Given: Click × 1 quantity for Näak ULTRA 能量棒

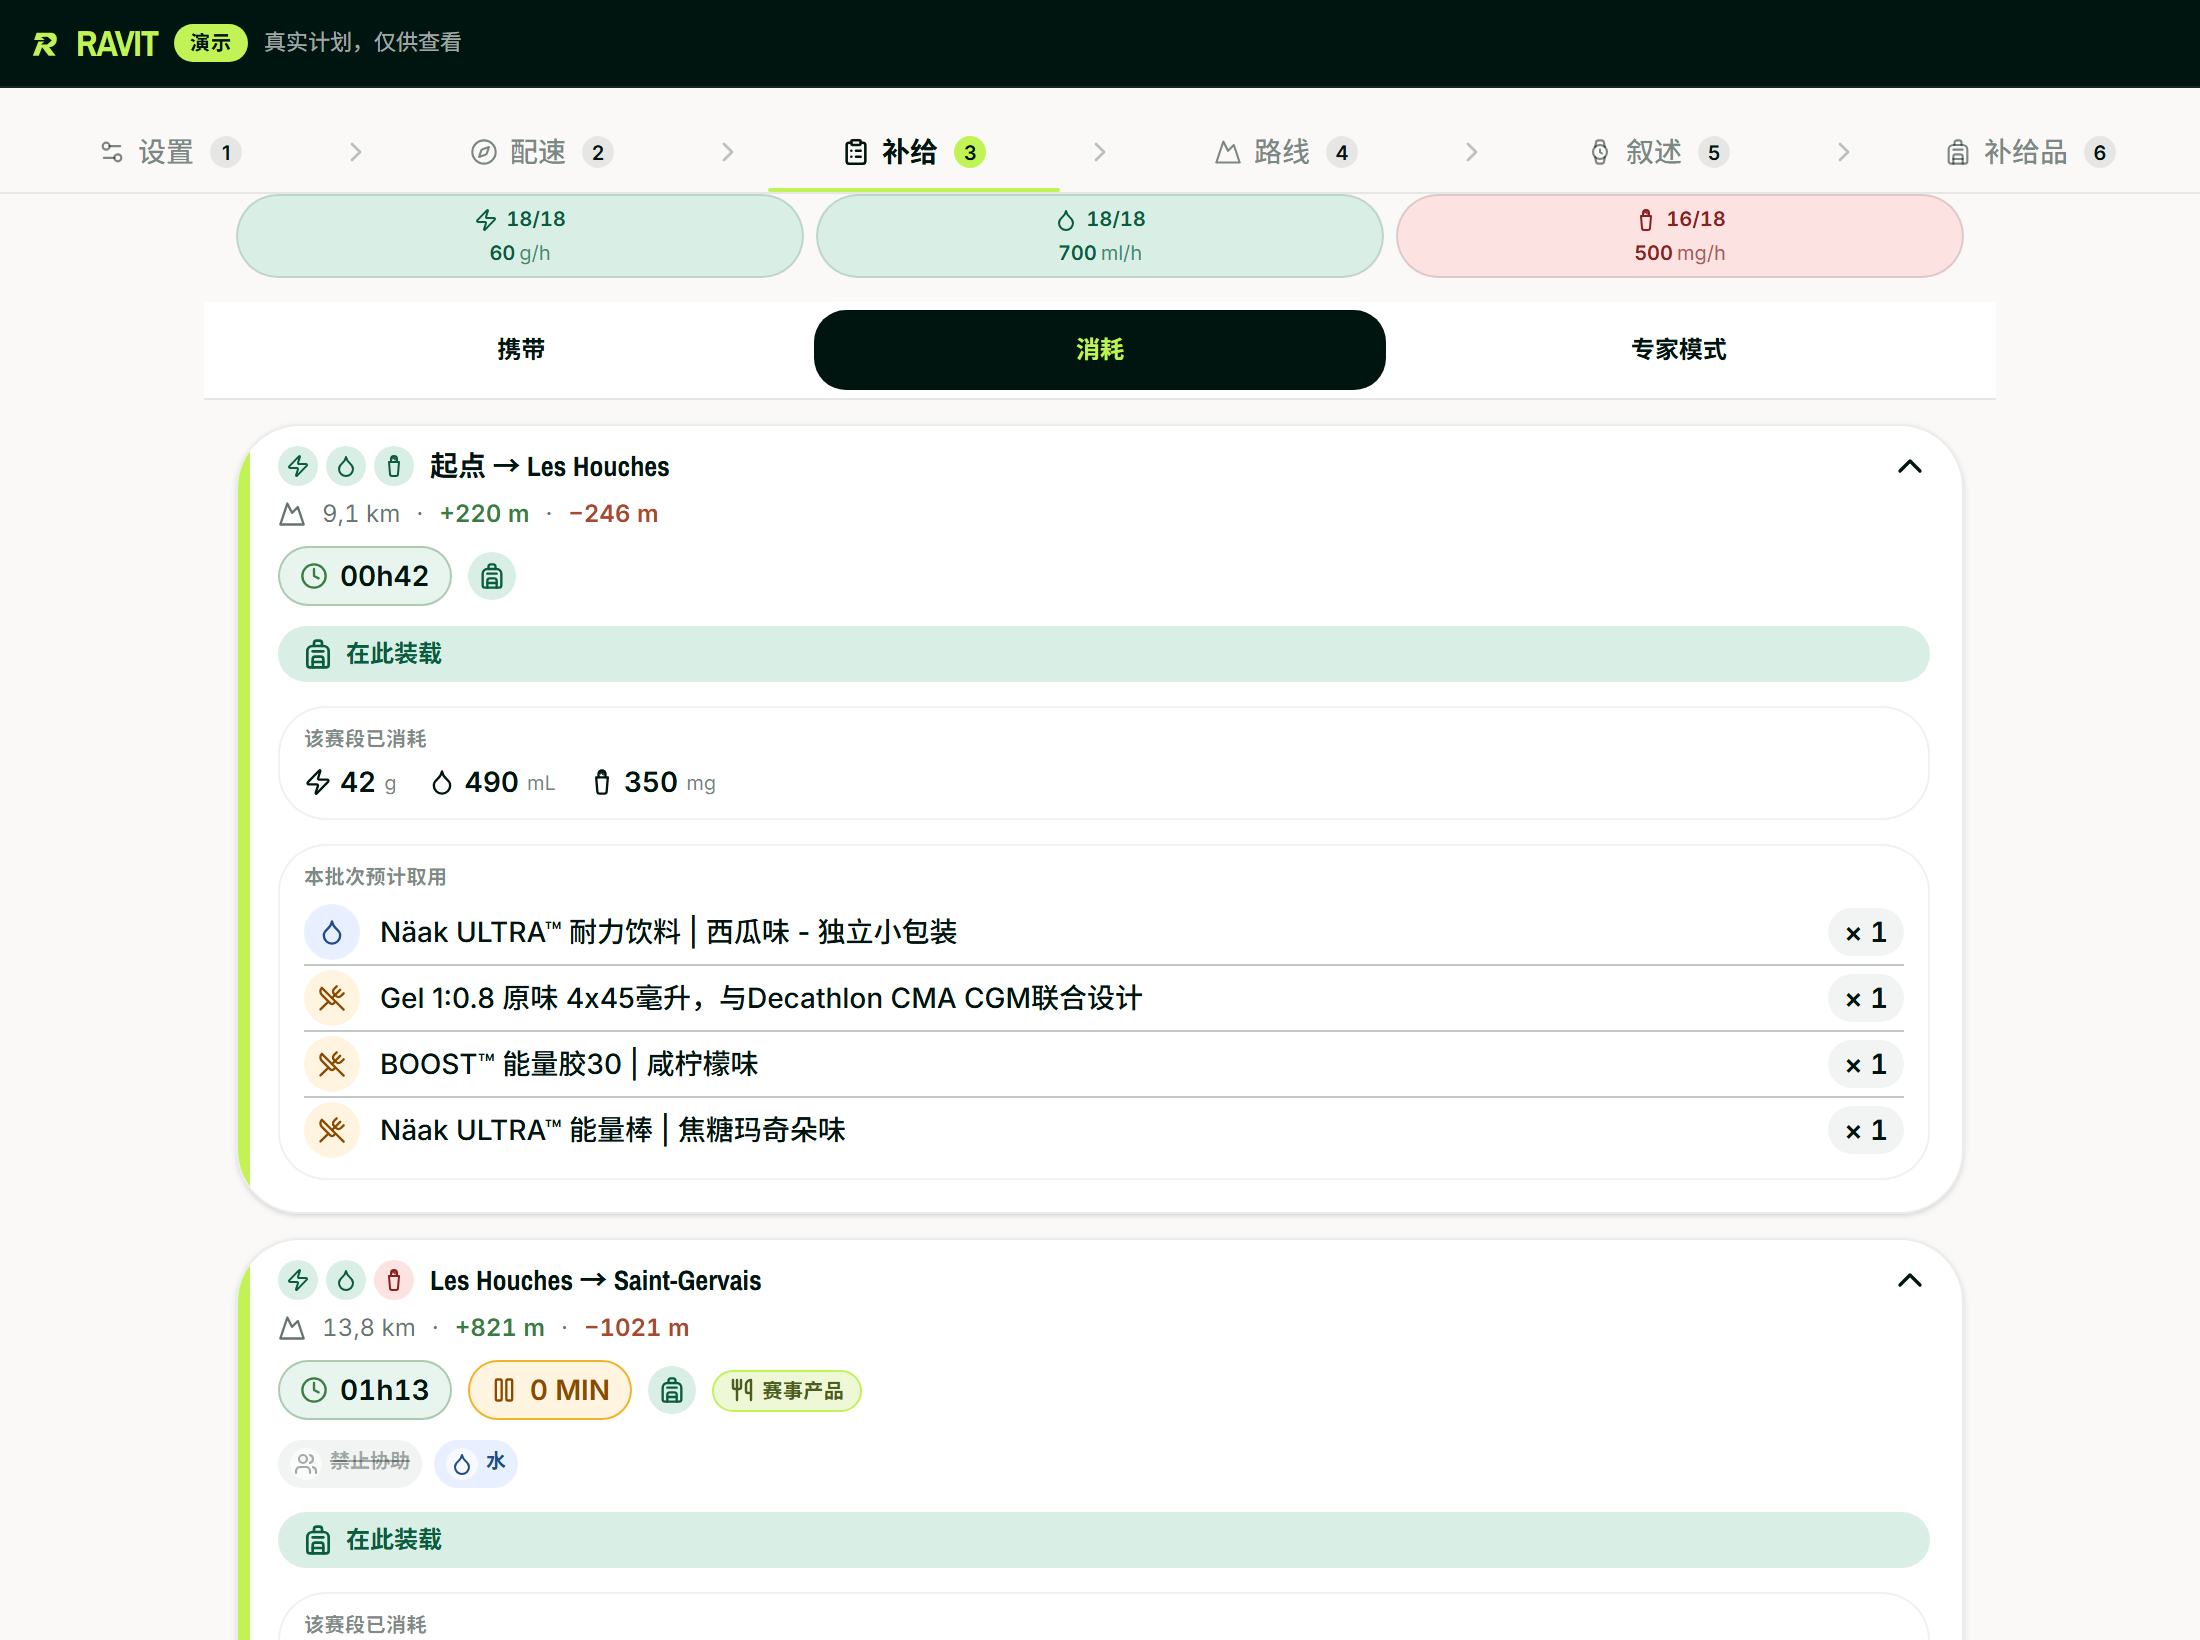Looking at the screenshot, I should [x=1866, y=1130].
